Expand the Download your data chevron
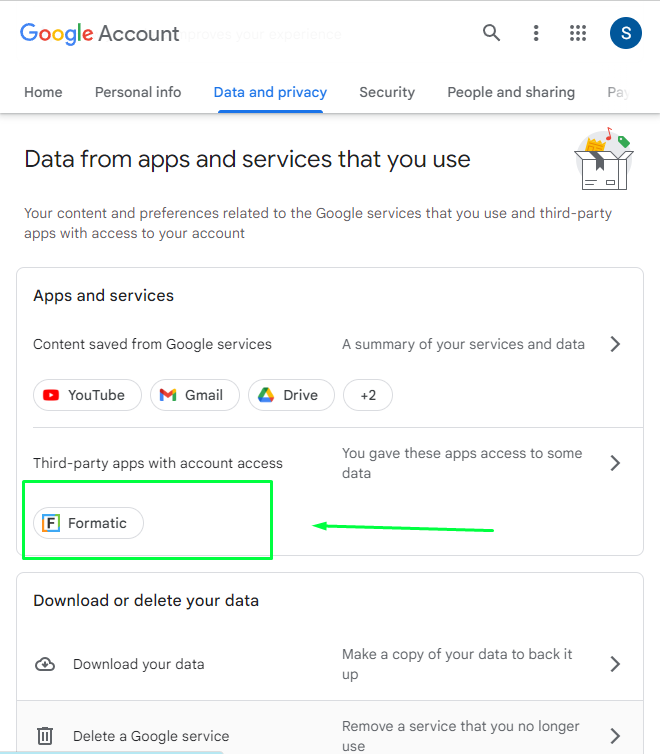This screenshot has width=660, height=754. pos(615,664)
